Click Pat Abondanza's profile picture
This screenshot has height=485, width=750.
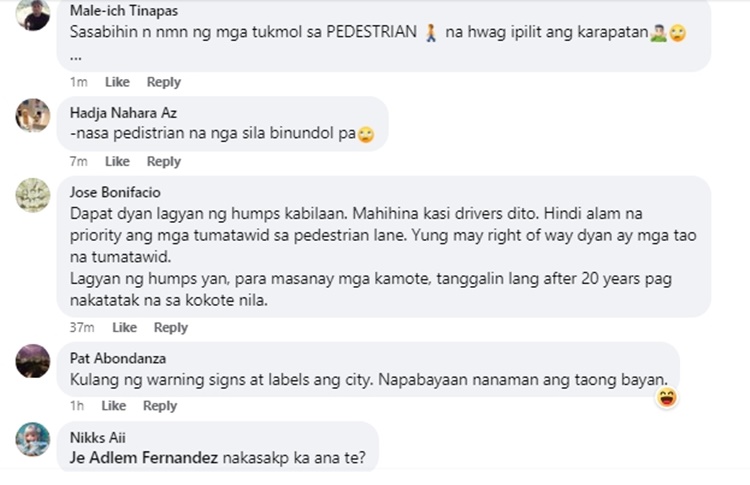(x=32, y=360)
